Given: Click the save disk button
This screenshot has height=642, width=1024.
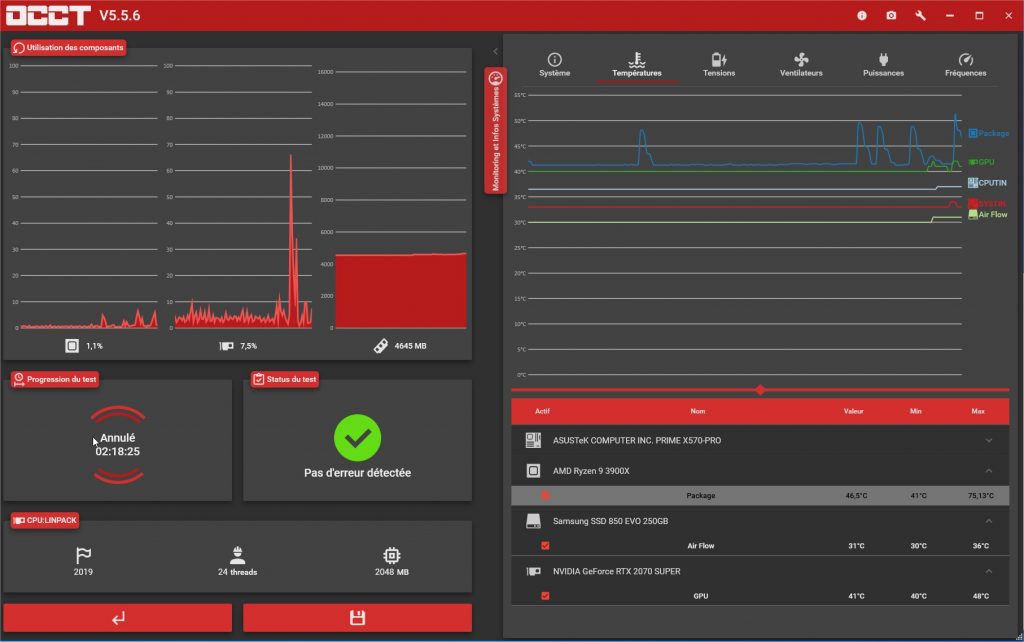Looking at the screenshot, I should [357, 618].
